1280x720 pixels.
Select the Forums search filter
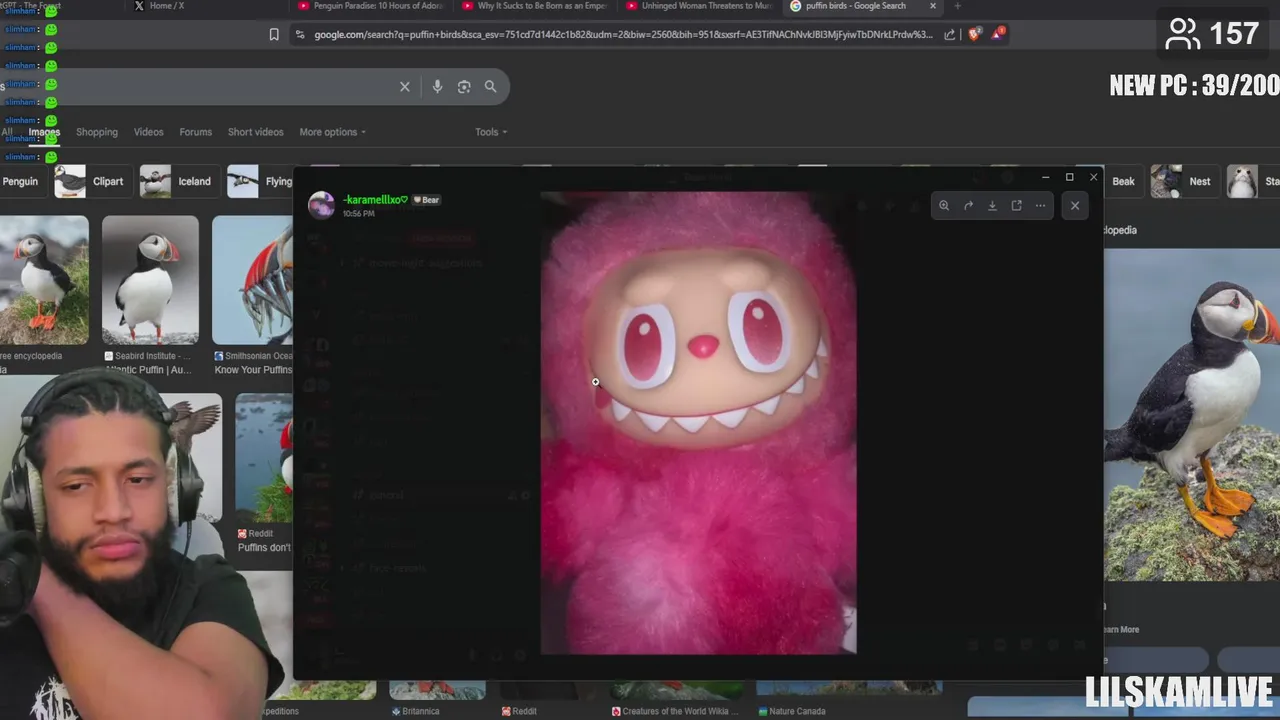(195, 132)
